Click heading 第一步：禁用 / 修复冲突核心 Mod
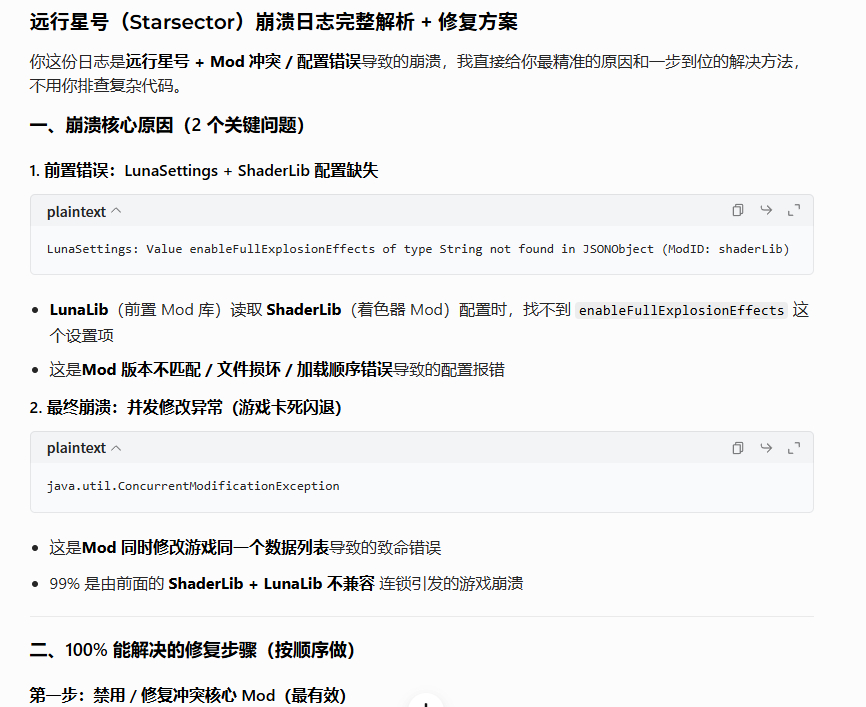The image size is (866, 707). (188, 695)
